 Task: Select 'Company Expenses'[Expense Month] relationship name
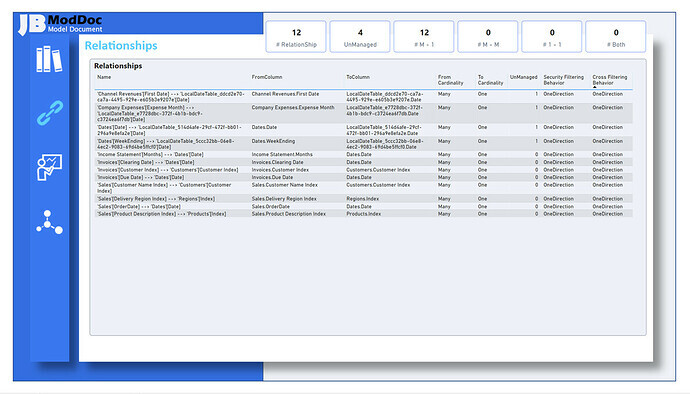150,113
